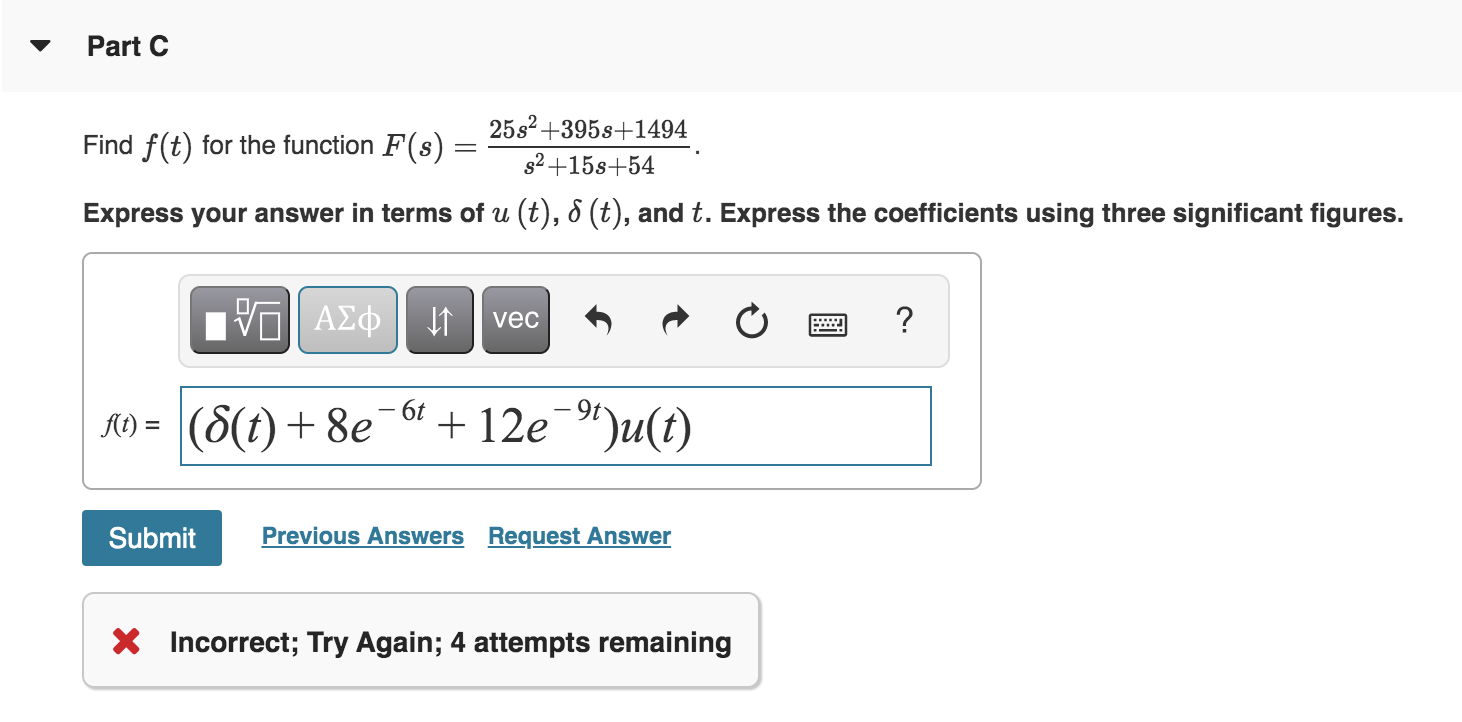Viewport: 1462px width, 722px height.
Task: Open the math templates palette
Action: [239, 319]
